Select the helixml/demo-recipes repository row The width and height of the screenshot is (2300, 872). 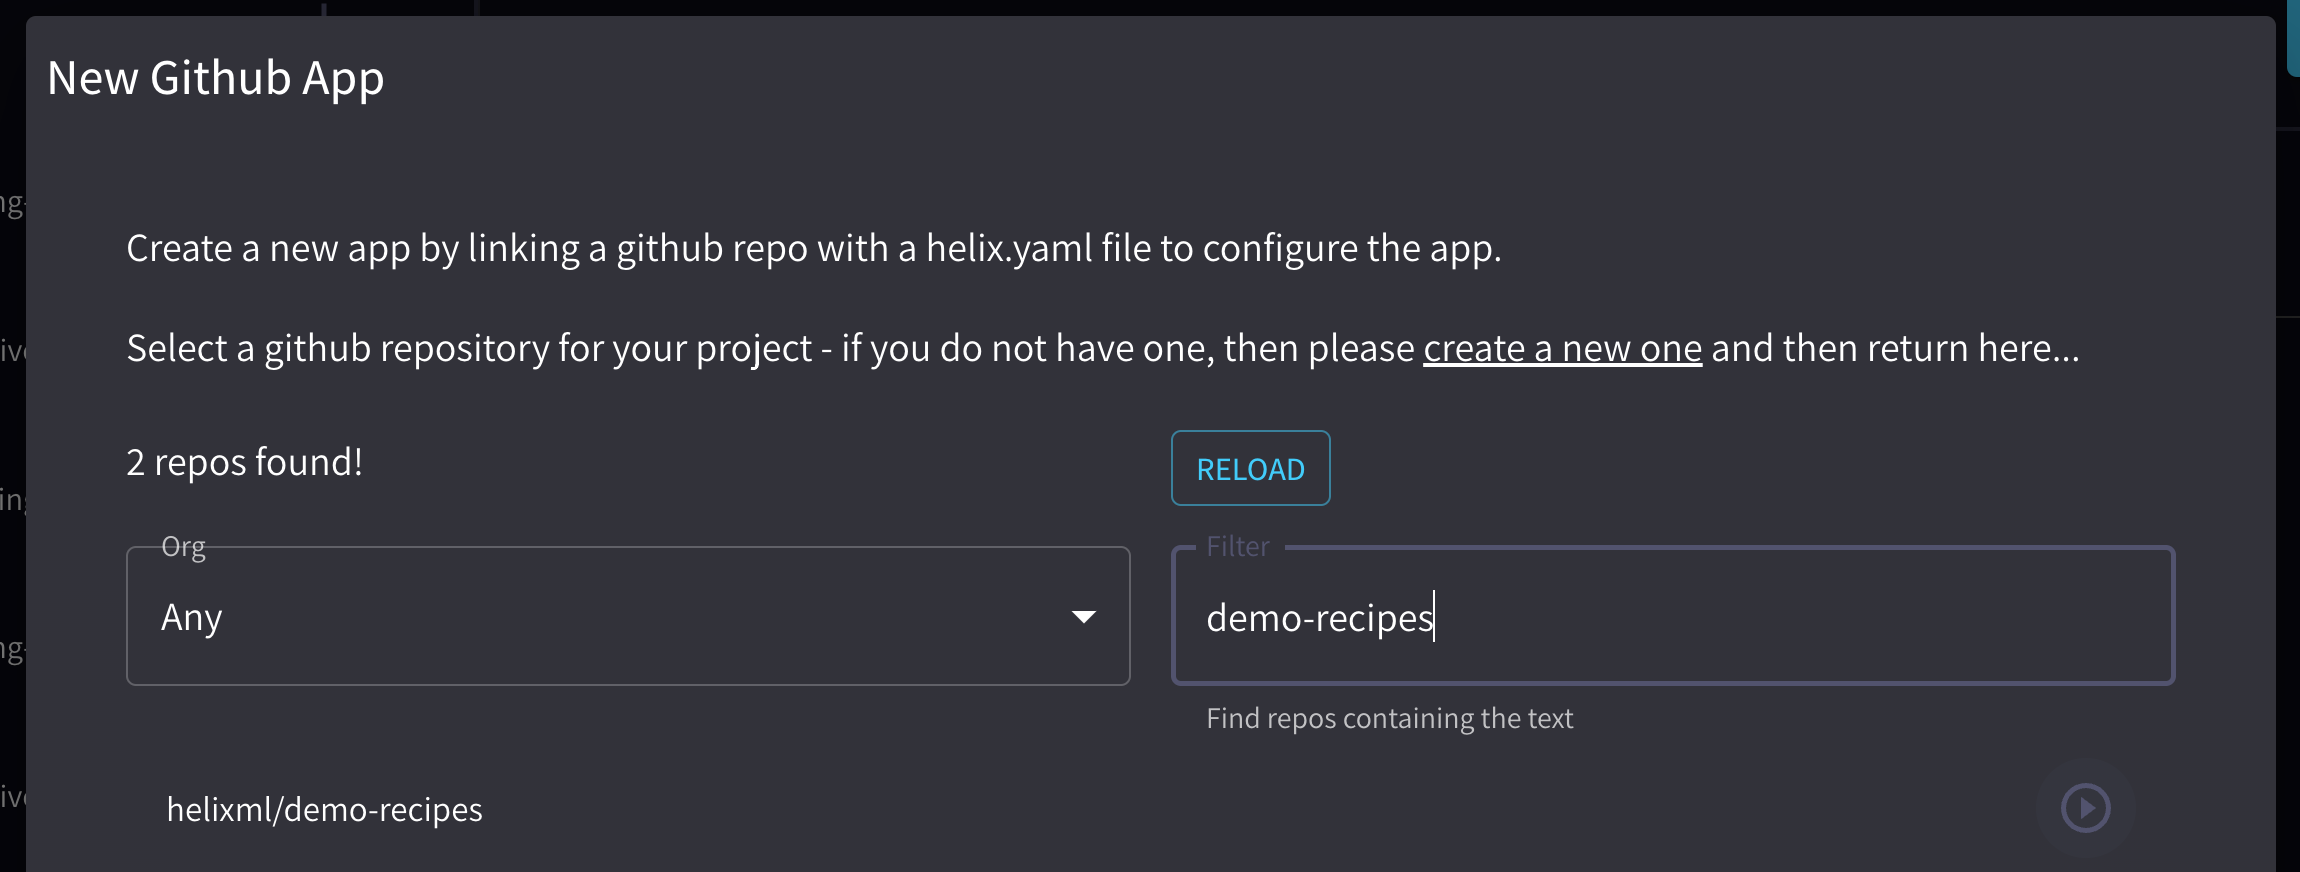click(x=324, y=809)
